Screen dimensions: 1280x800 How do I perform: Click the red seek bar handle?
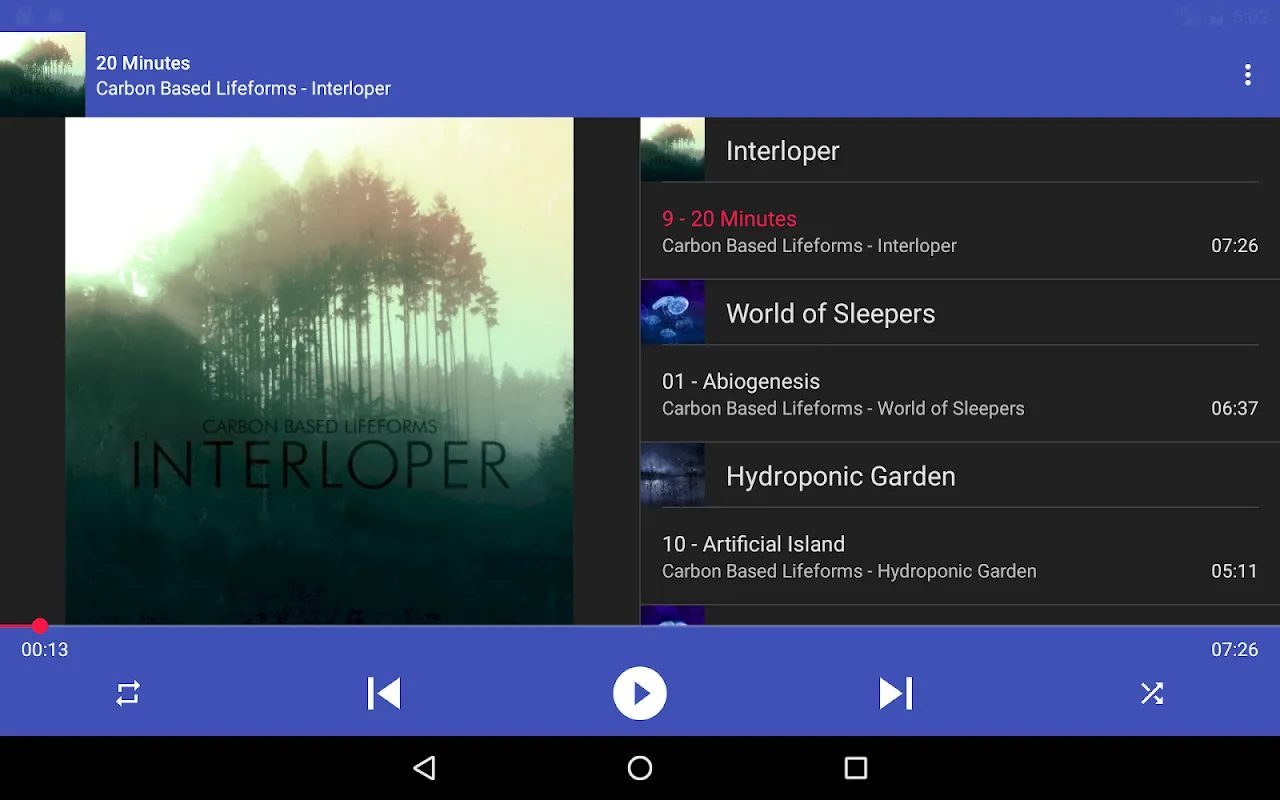(39, 626)
